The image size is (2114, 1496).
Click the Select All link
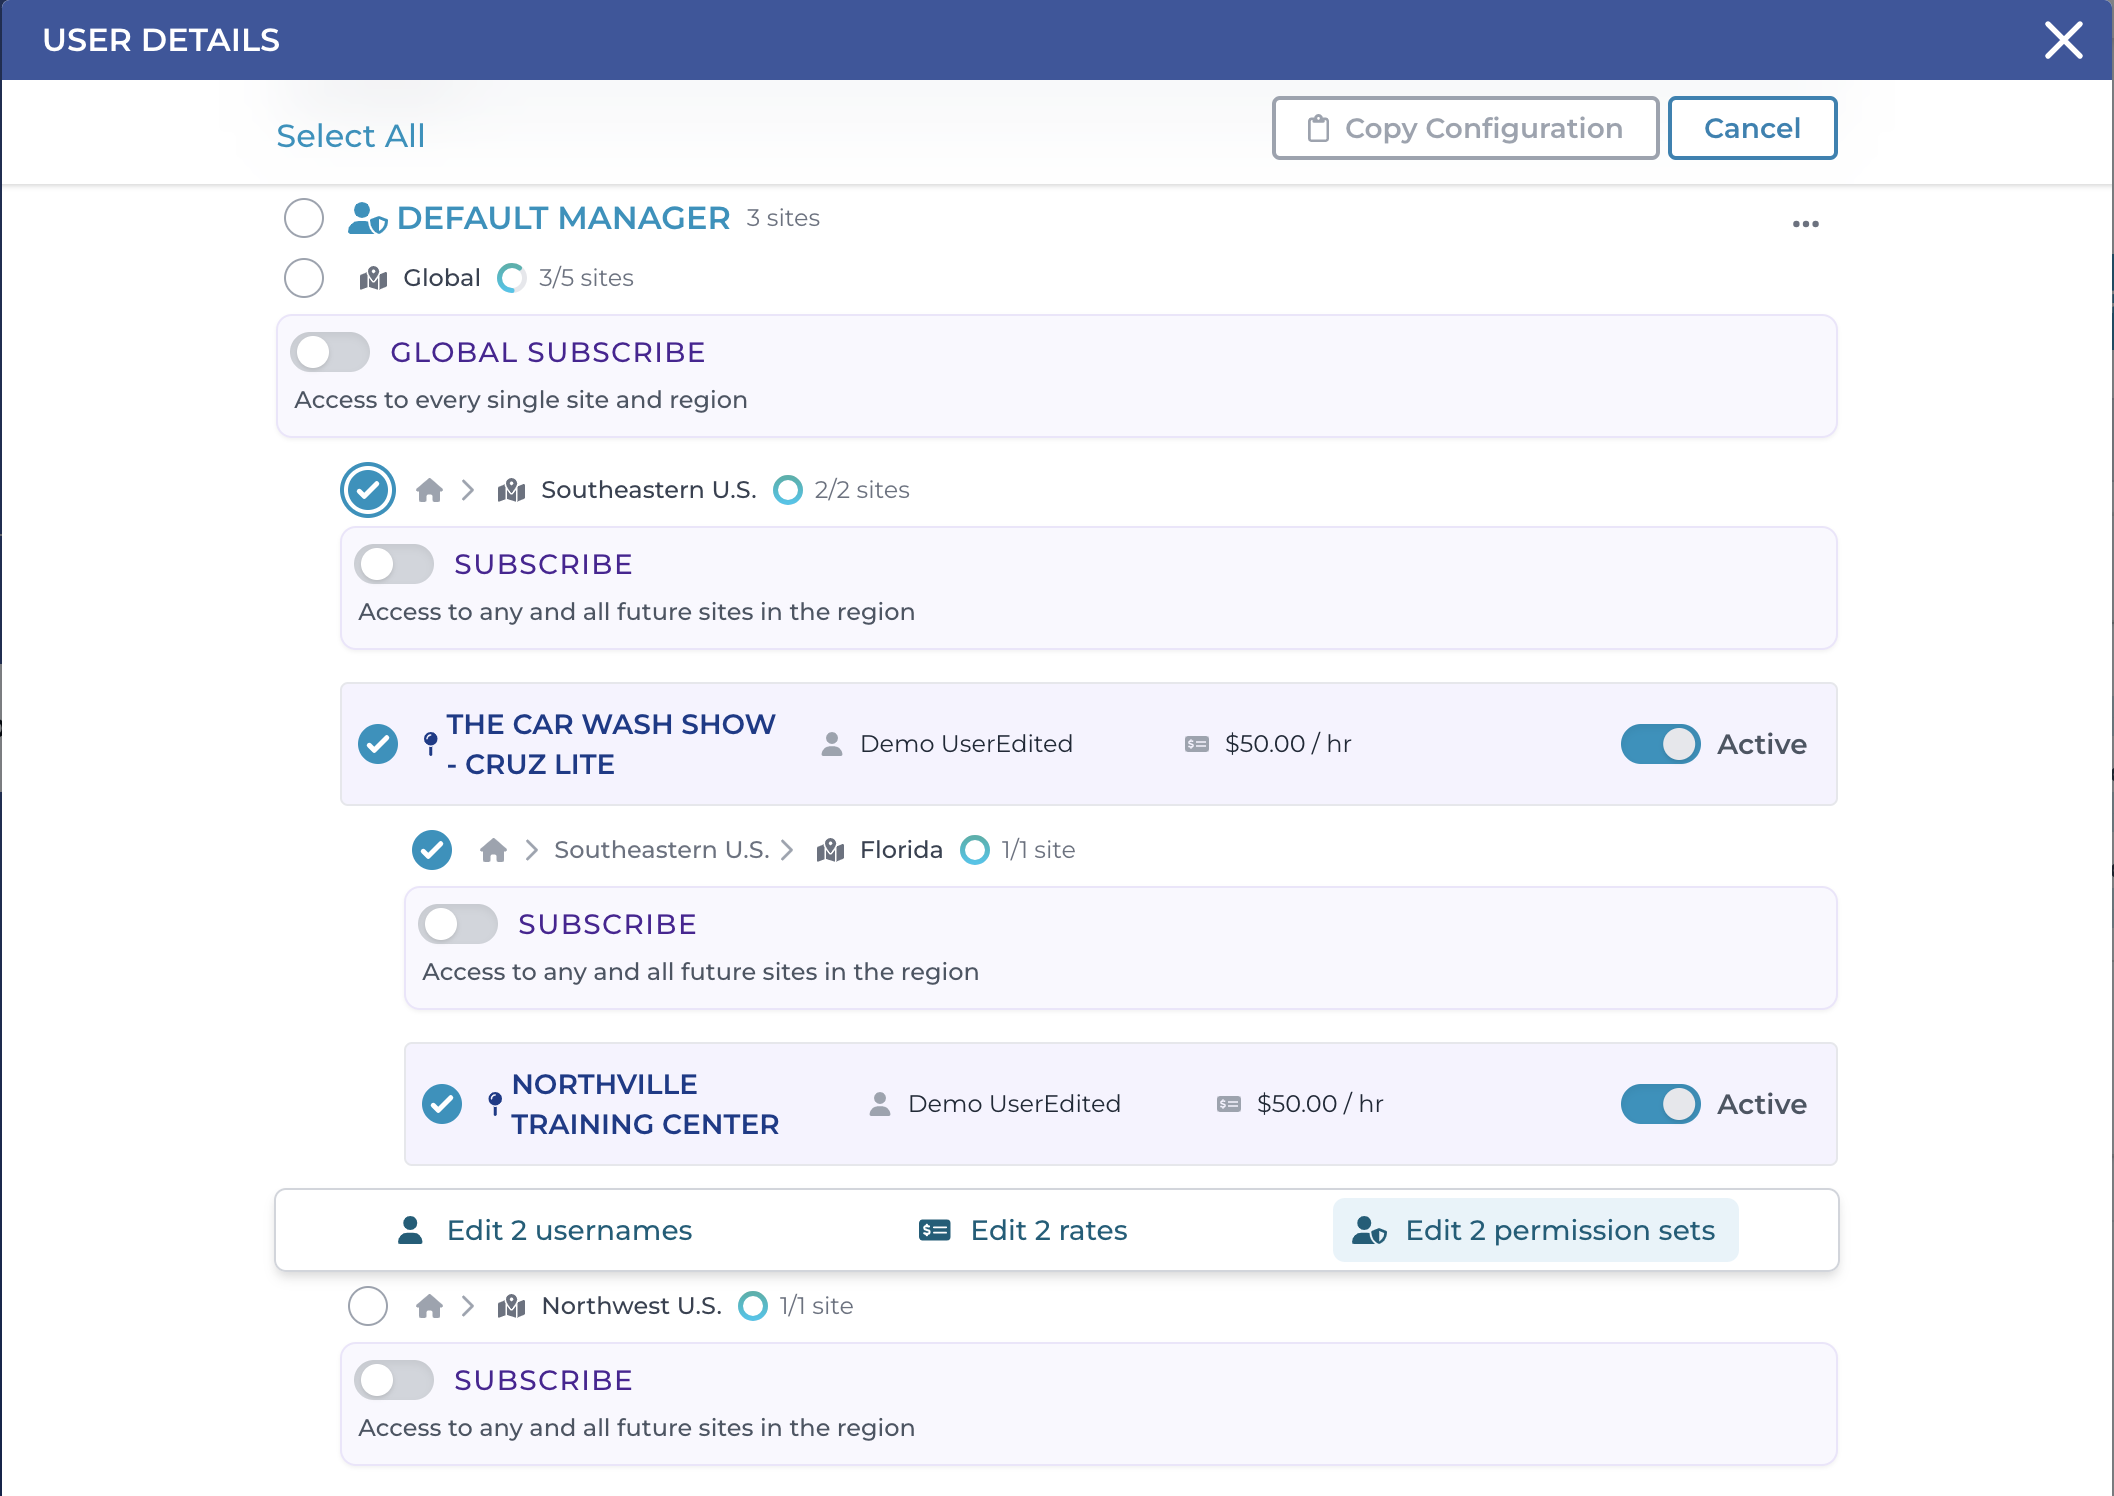(350, 136)
